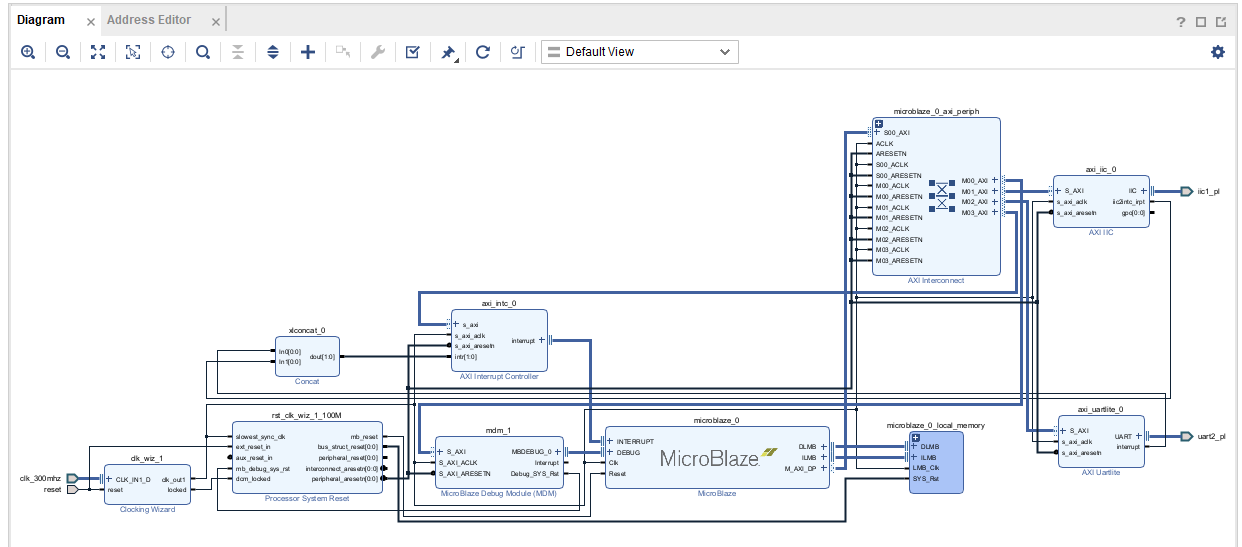Click the Debug_SYS_Rst pin on mdm_1
Image resolution: width=1242 pixels, height=547 pixels.
coord(535,473)
